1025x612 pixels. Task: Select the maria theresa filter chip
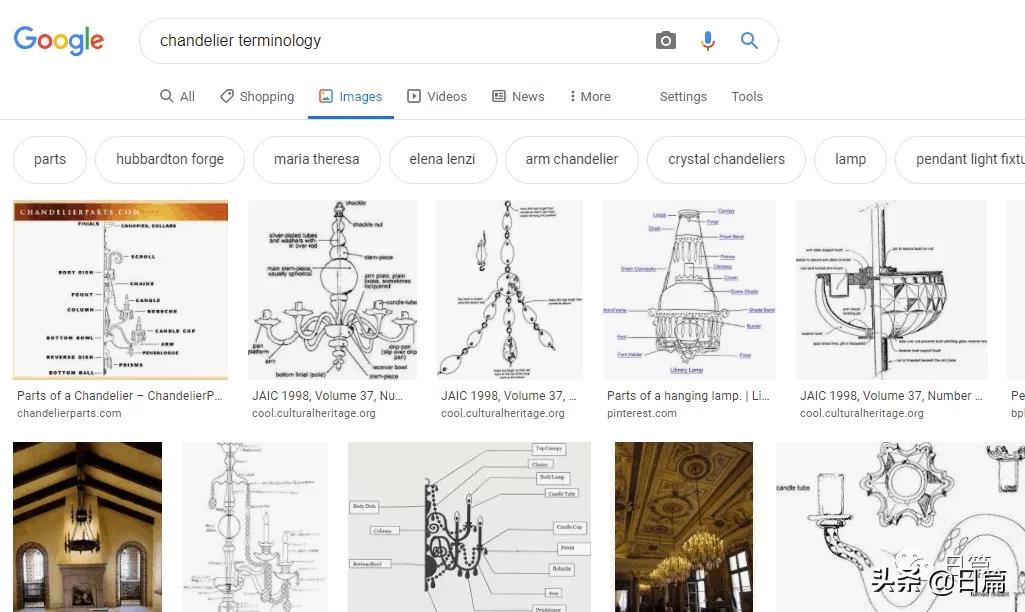coord(316,159)
